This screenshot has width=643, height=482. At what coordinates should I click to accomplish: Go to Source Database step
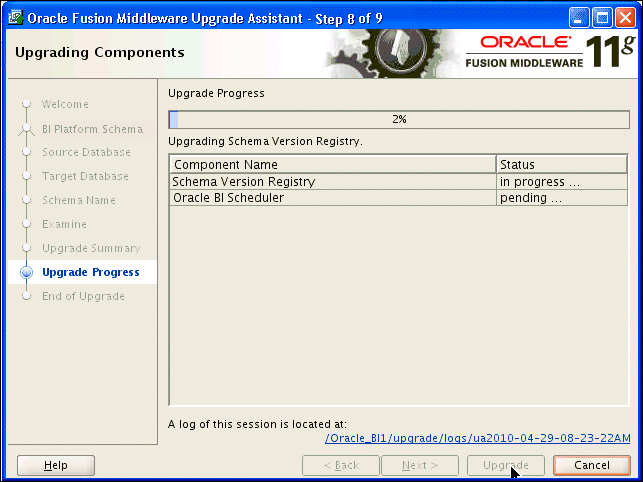point(86,152)
